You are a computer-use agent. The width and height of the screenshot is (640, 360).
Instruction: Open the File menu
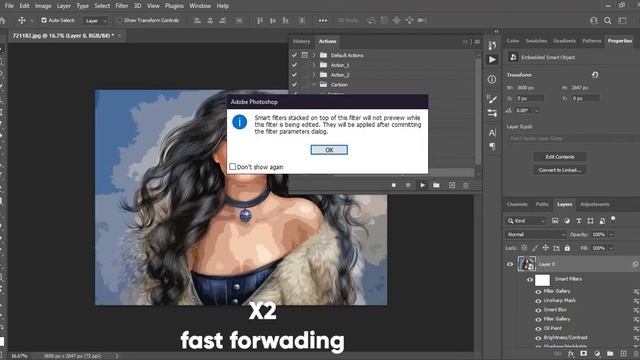coord(9,6)
